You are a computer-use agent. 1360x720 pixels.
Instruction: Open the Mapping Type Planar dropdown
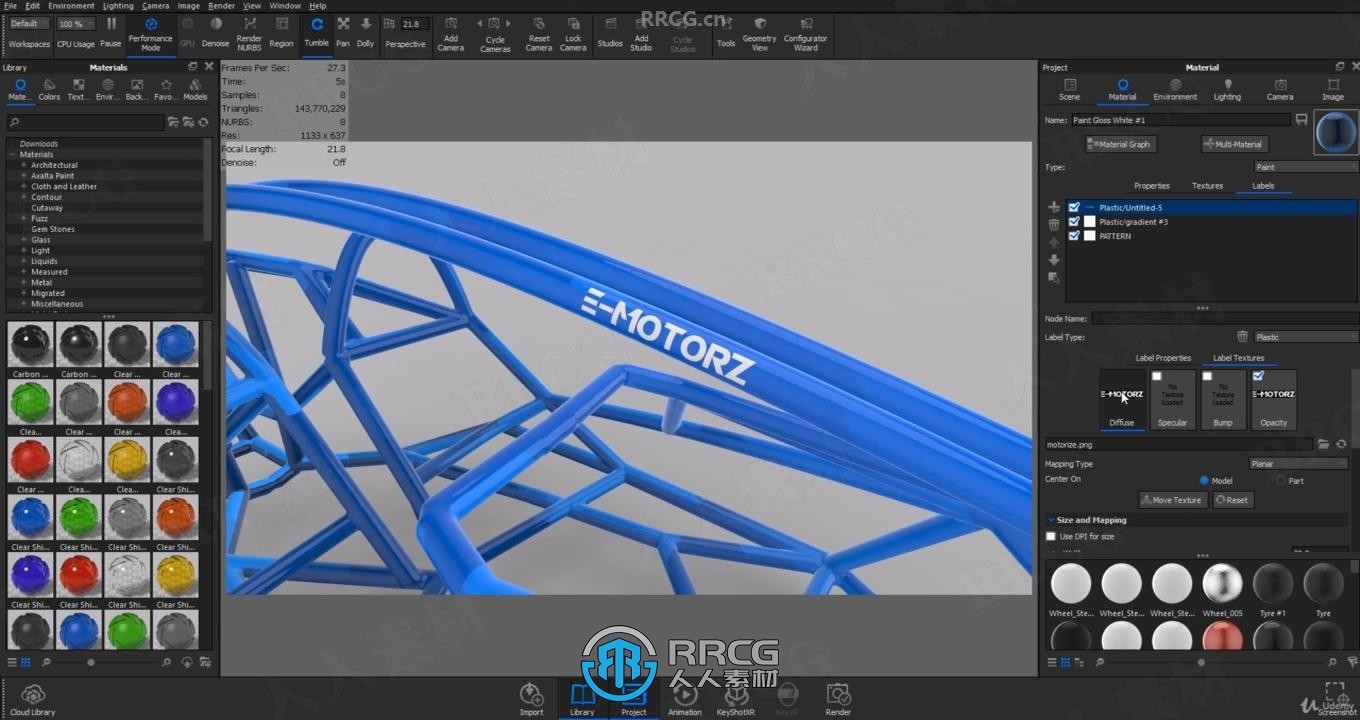point(1299,464)
